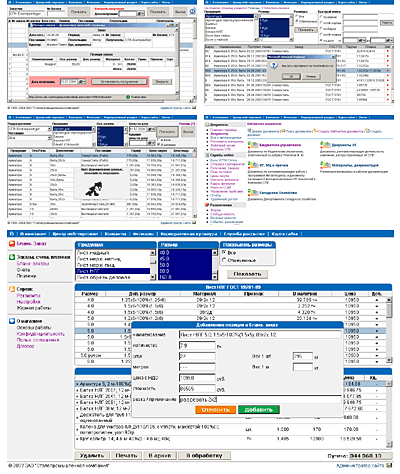
Task: Open Карта сайта in the bottom navigation
Action: pyautogui.click(x=285, y=234)
